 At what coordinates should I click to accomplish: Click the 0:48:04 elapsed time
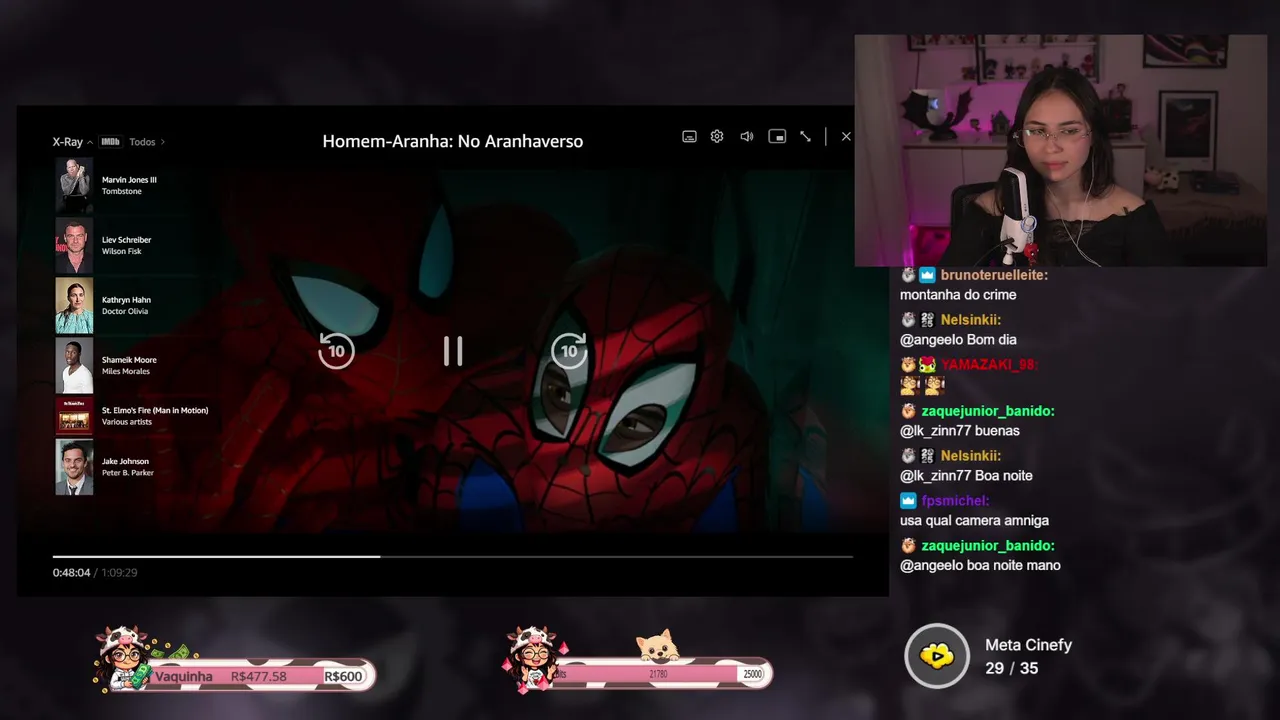[x=71, y=573]
